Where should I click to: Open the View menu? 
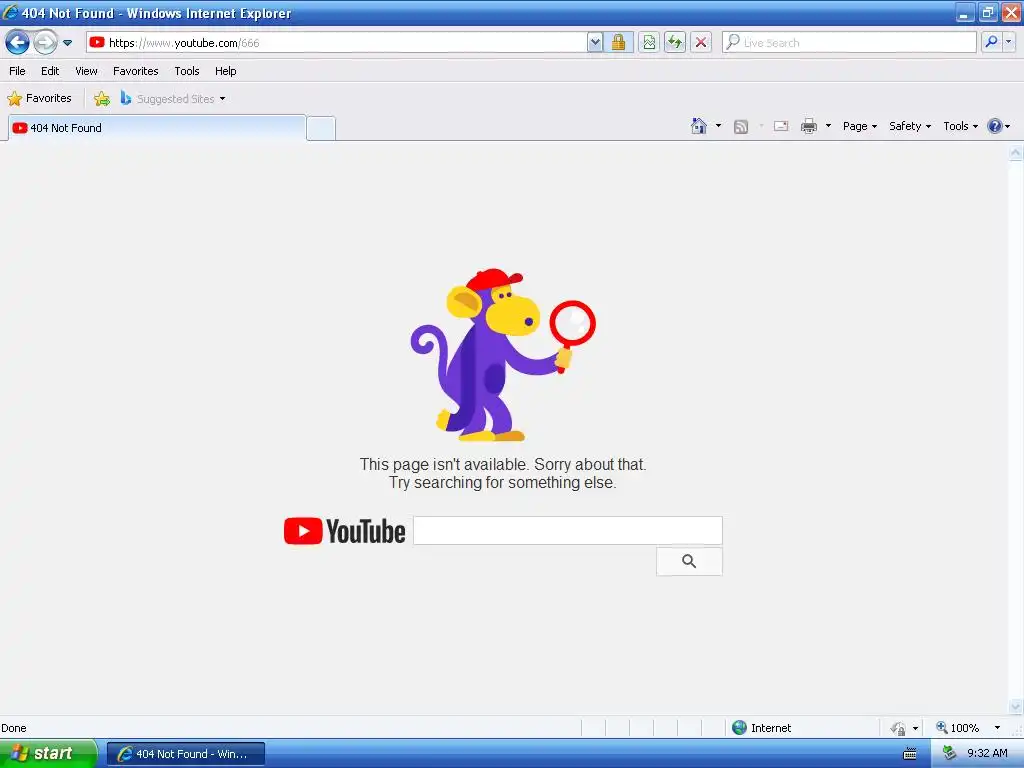coord(86,71)
